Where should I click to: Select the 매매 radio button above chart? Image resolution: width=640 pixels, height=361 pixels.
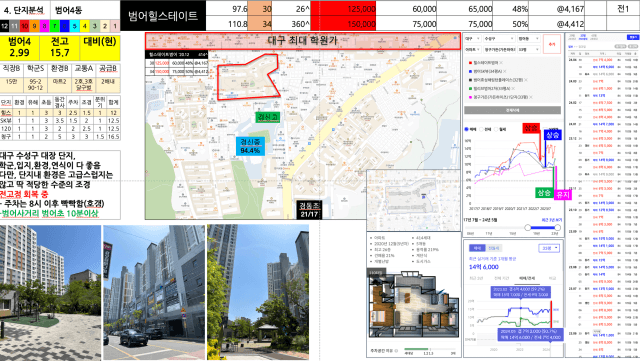pos(467,129)
